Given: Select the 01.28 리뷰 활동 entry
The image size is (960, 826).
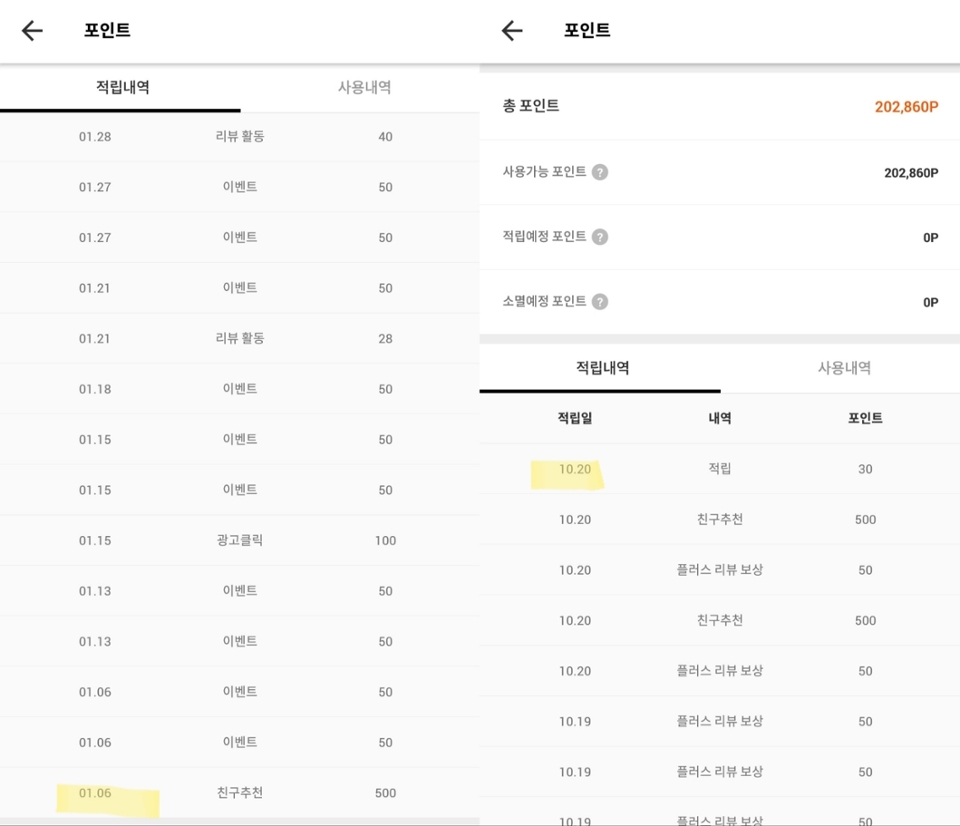Looking at the screenshot, I should coord(240,137).
